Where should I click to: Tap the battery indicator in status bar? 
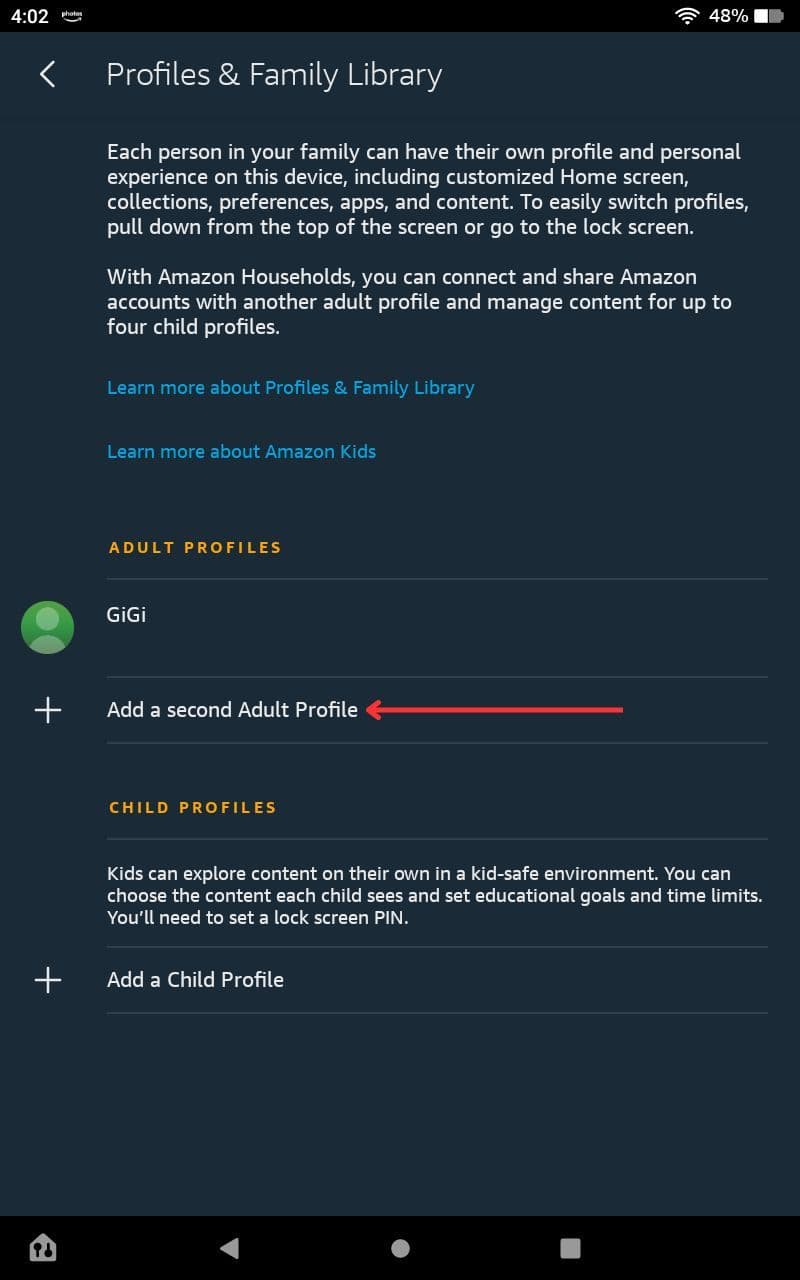coord(768,16)
